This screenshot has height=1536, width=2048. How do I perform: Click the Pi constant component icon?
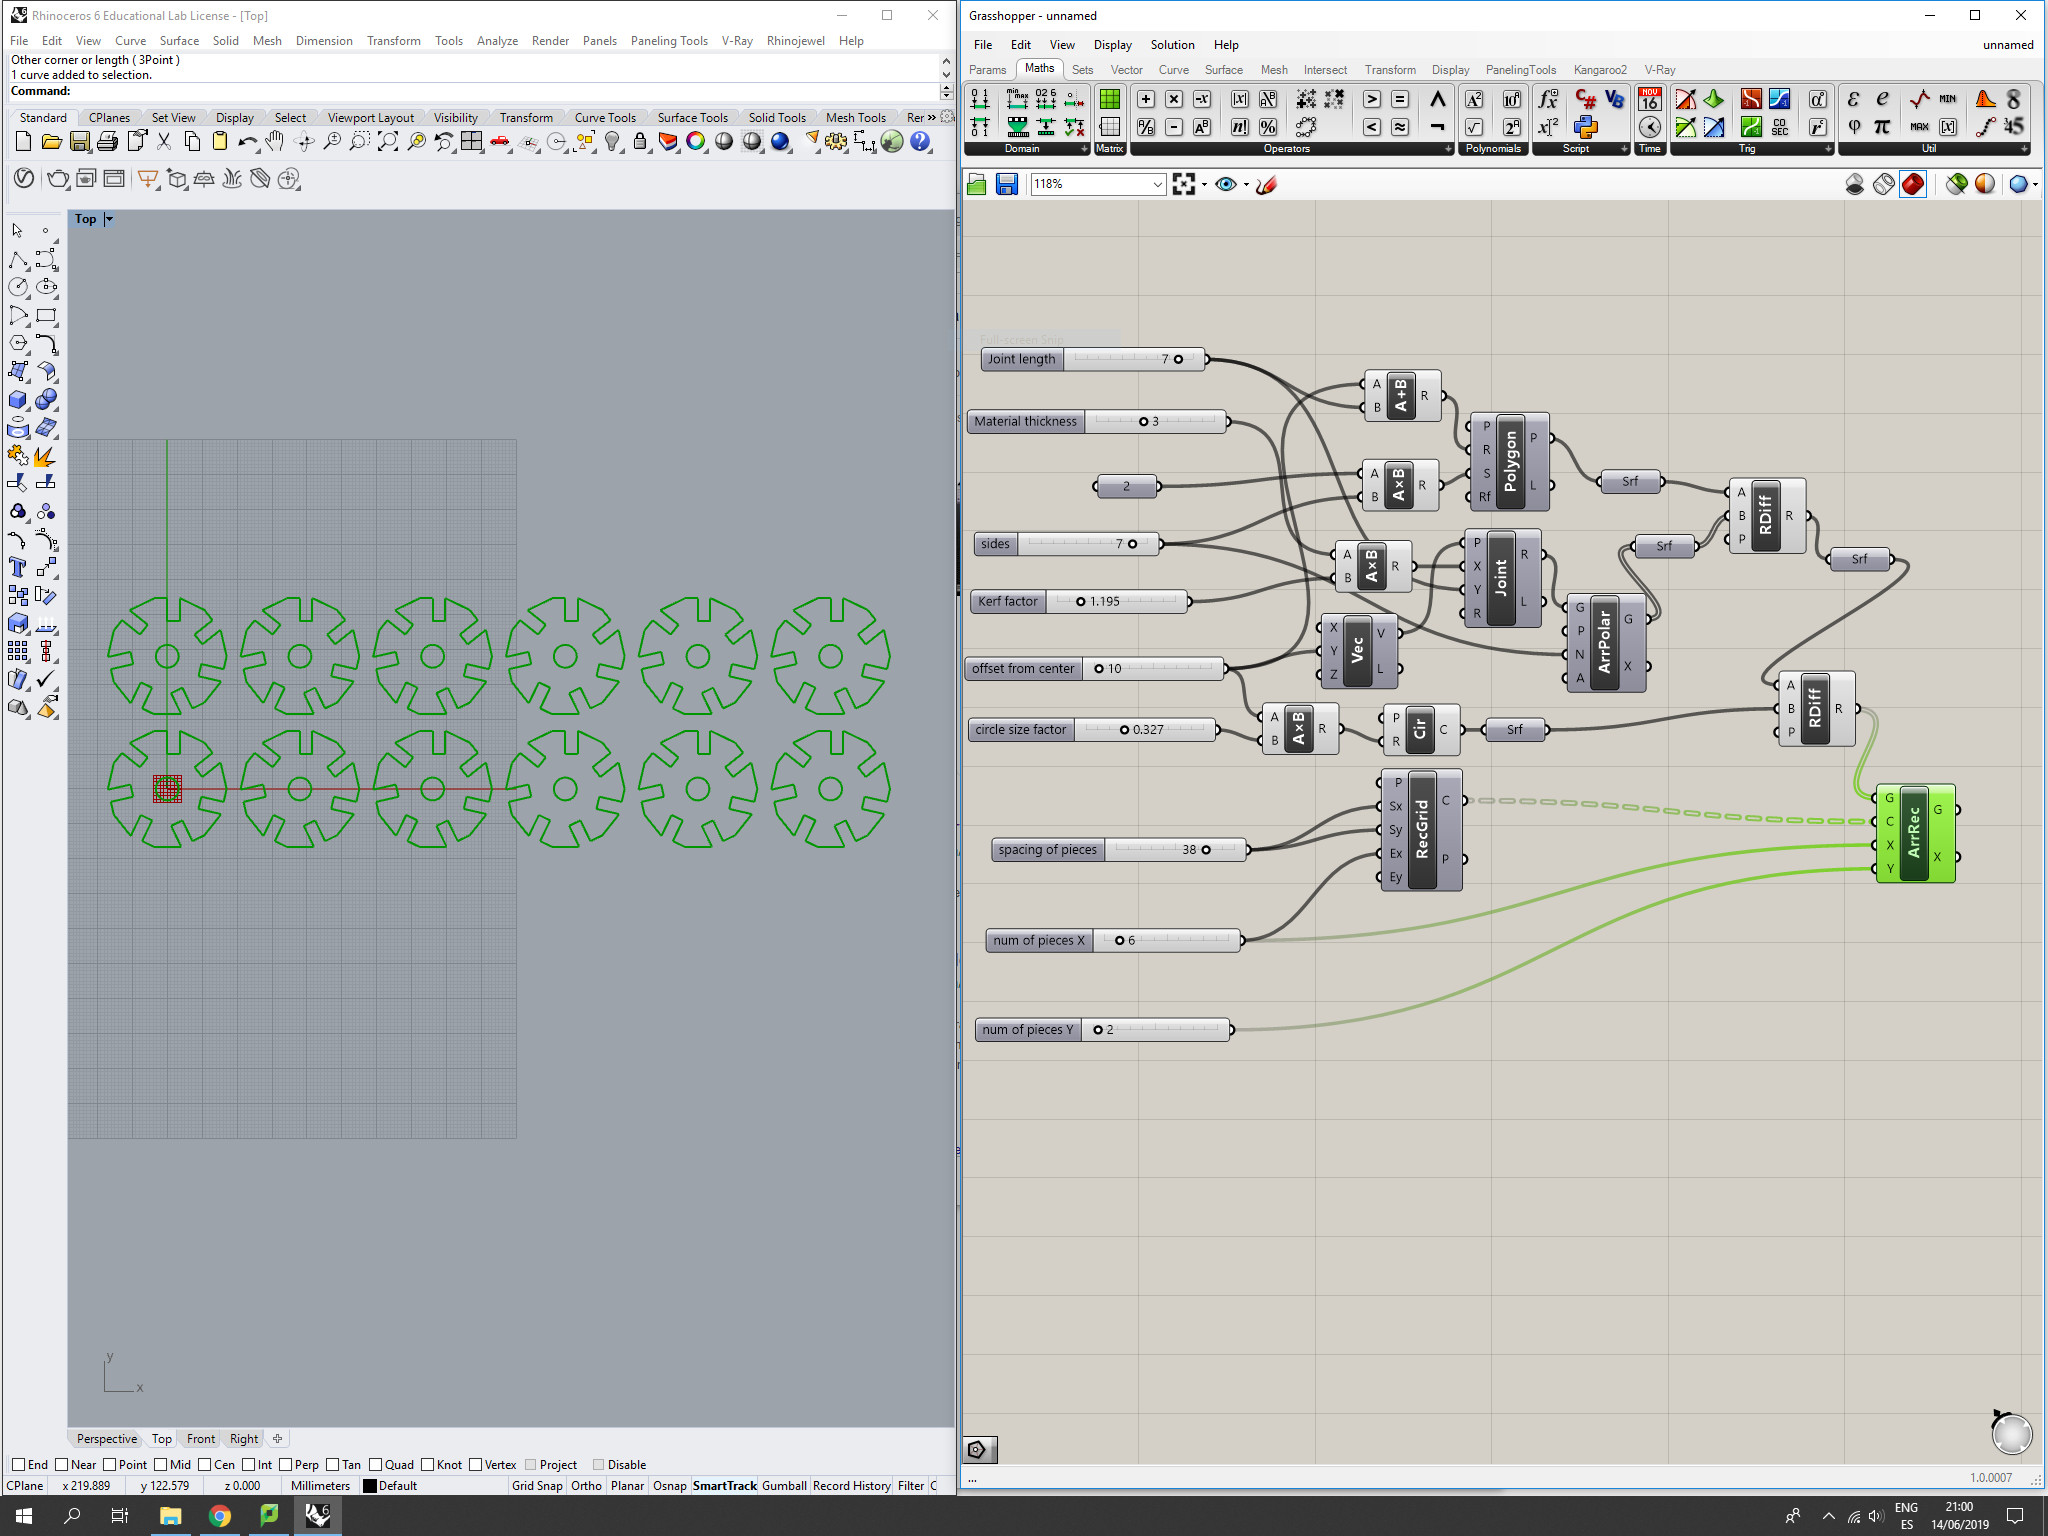coord(1881,127)
